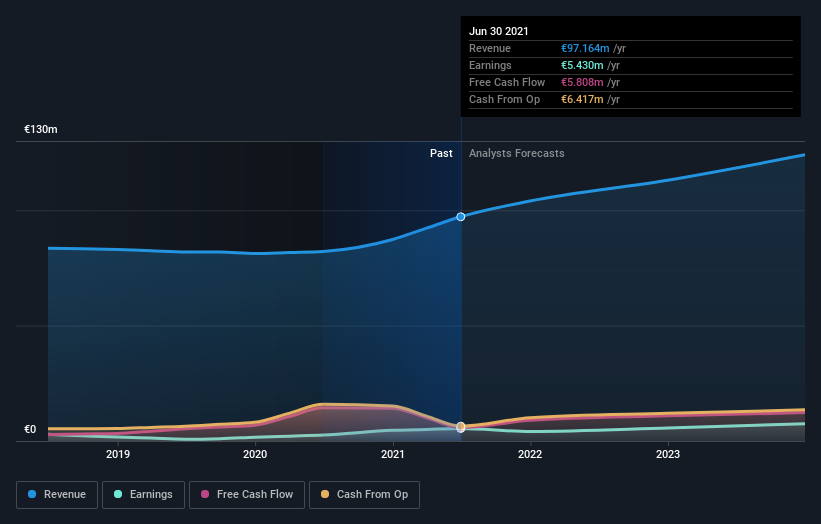
Task: Click the Analysts Forecasts label
Action: (x=516, y=153)
